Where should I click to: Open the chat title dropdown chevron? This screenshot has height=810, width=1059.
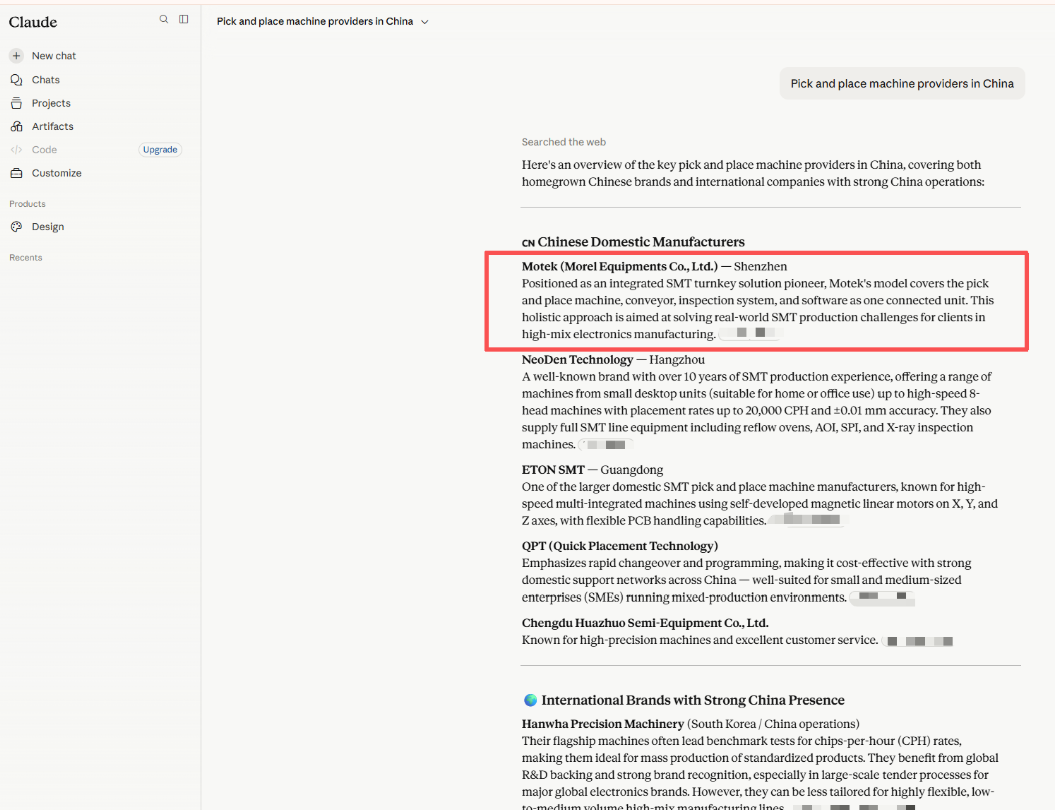tap(425, 22)
